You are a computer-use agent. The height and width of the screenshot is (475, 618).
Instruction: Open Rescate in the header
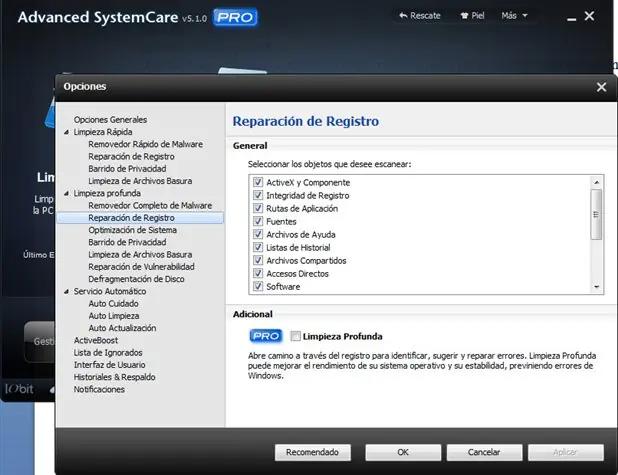[x=420, y=16]
